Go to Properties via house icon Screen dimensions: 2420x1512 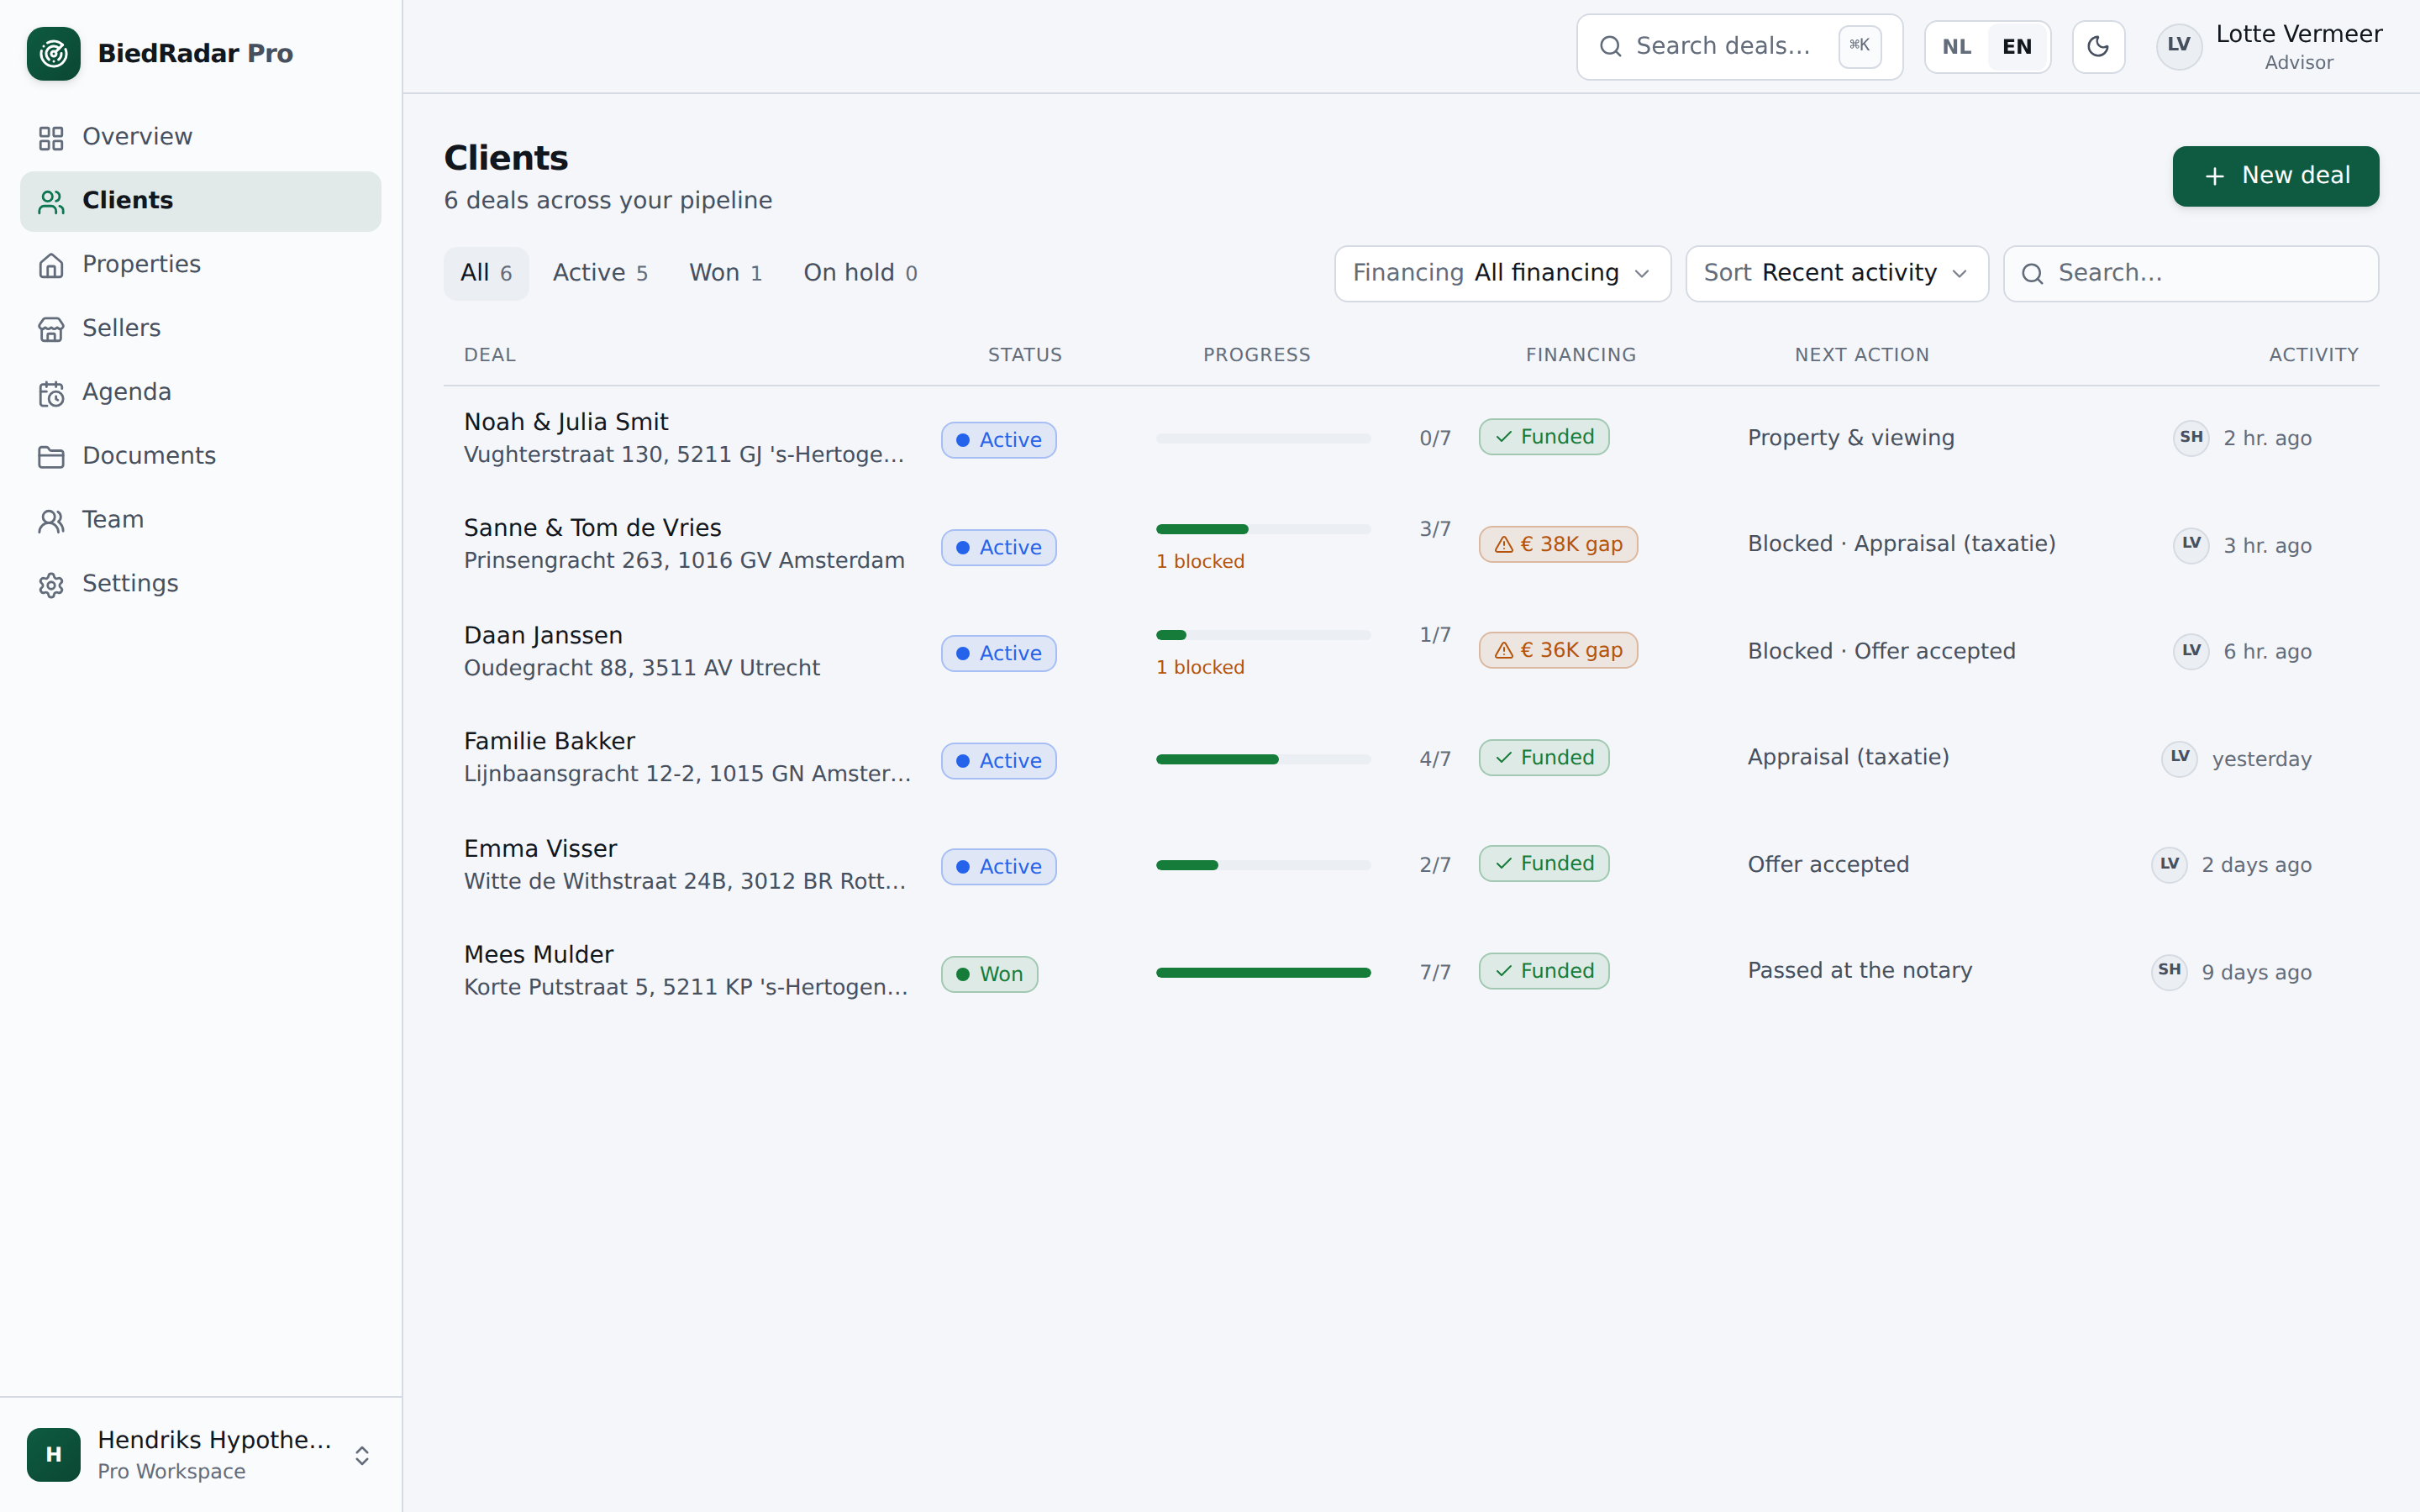pyautogui.click(x=51, y=265)
